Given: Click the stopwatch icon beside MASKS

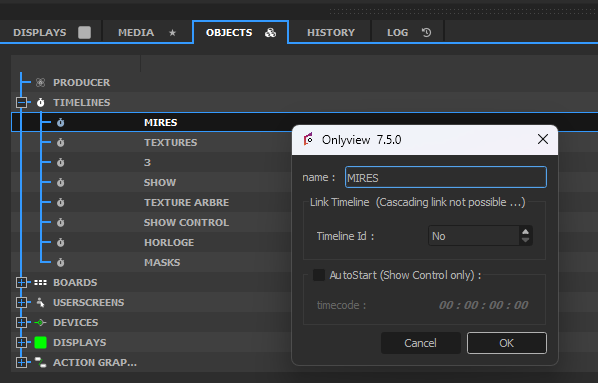Looking at the screenshot, I should click(61, 262).
